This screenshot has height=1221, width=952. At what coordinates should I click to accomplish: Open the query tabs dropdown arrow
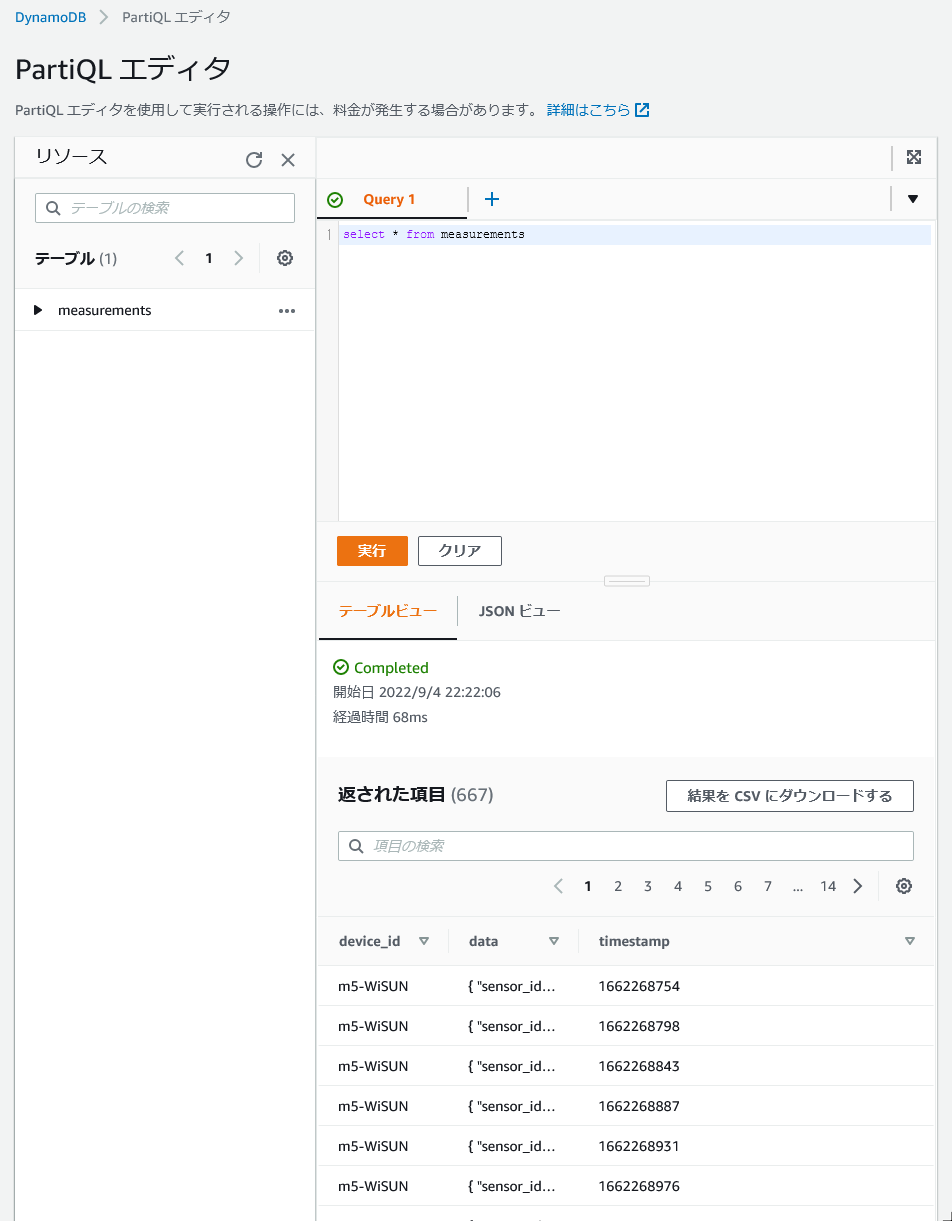point(913,199)
